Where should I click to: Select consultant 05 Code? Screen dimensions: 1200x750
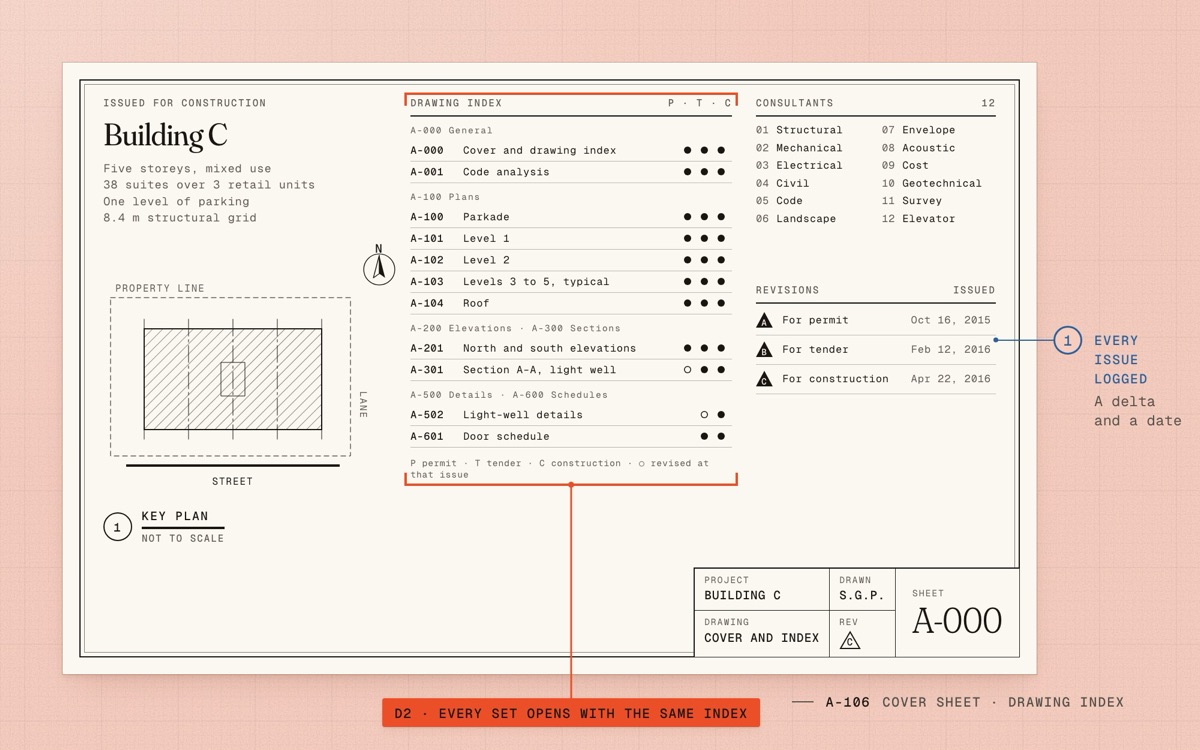click(779, 201)
